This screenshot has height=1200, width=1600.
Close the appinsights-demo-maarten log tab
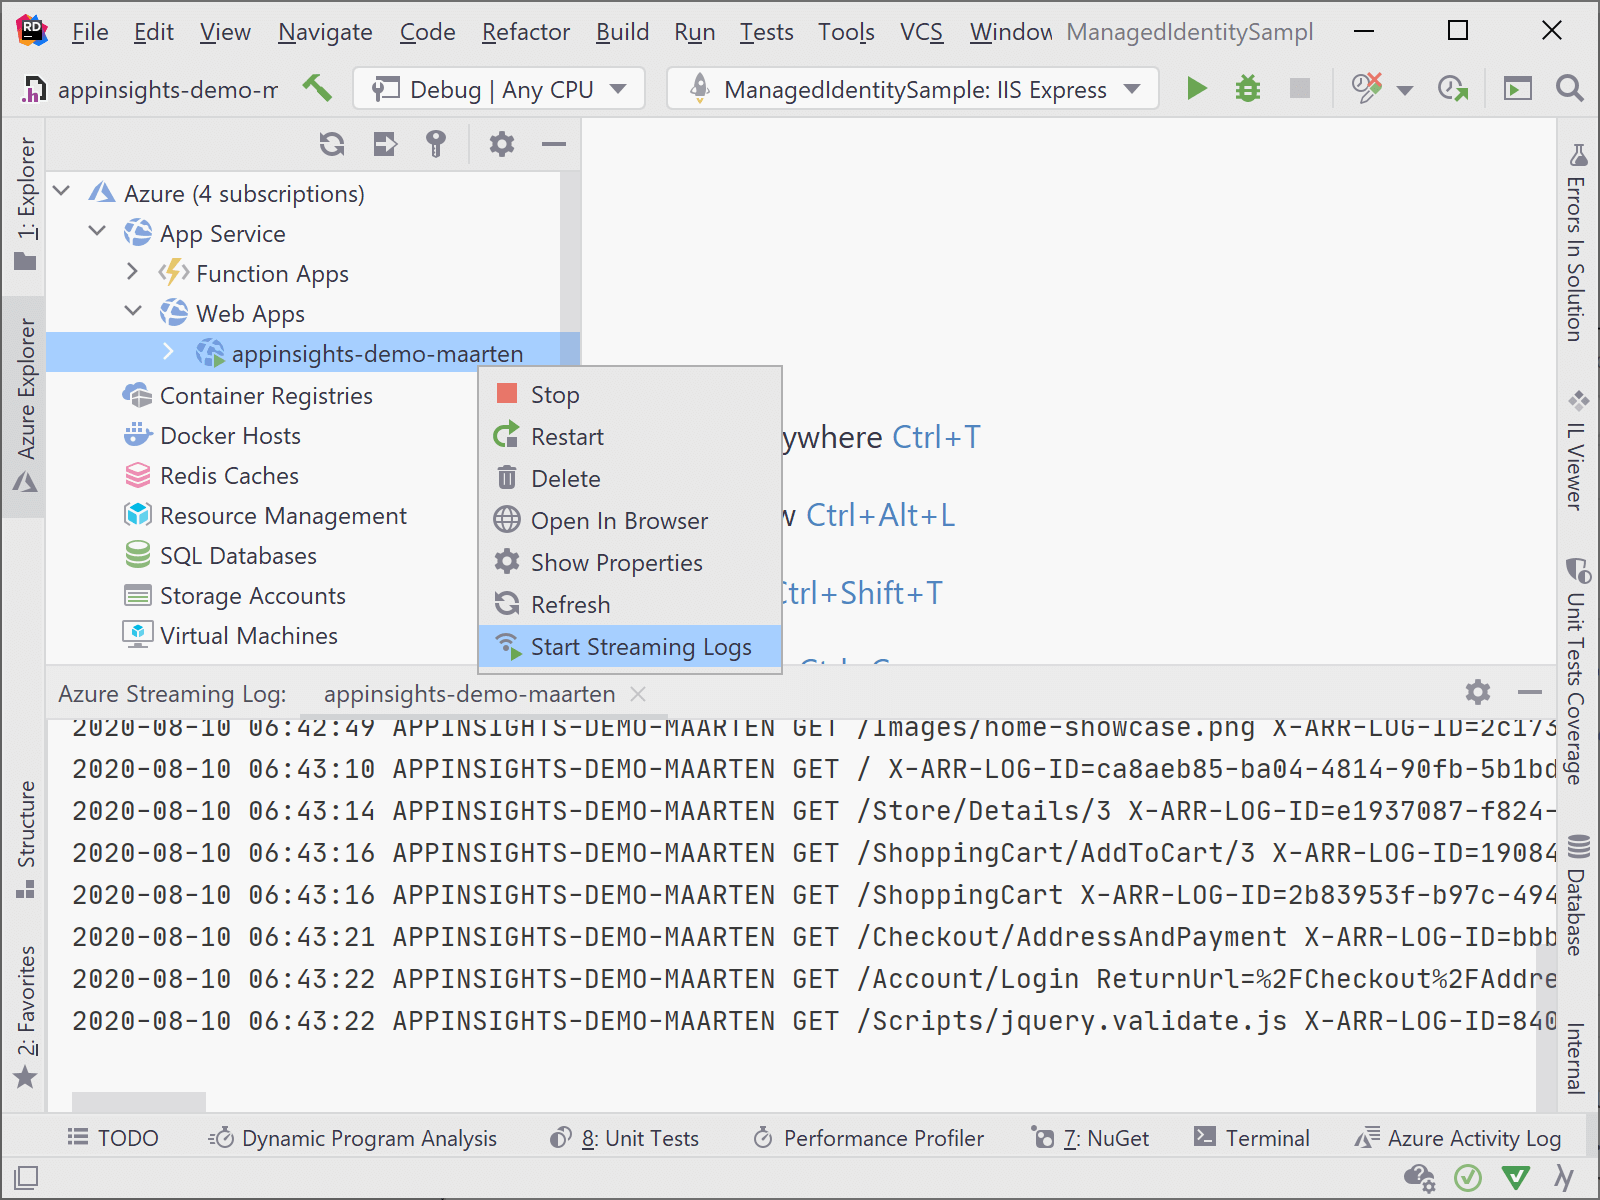pos(638,693)
